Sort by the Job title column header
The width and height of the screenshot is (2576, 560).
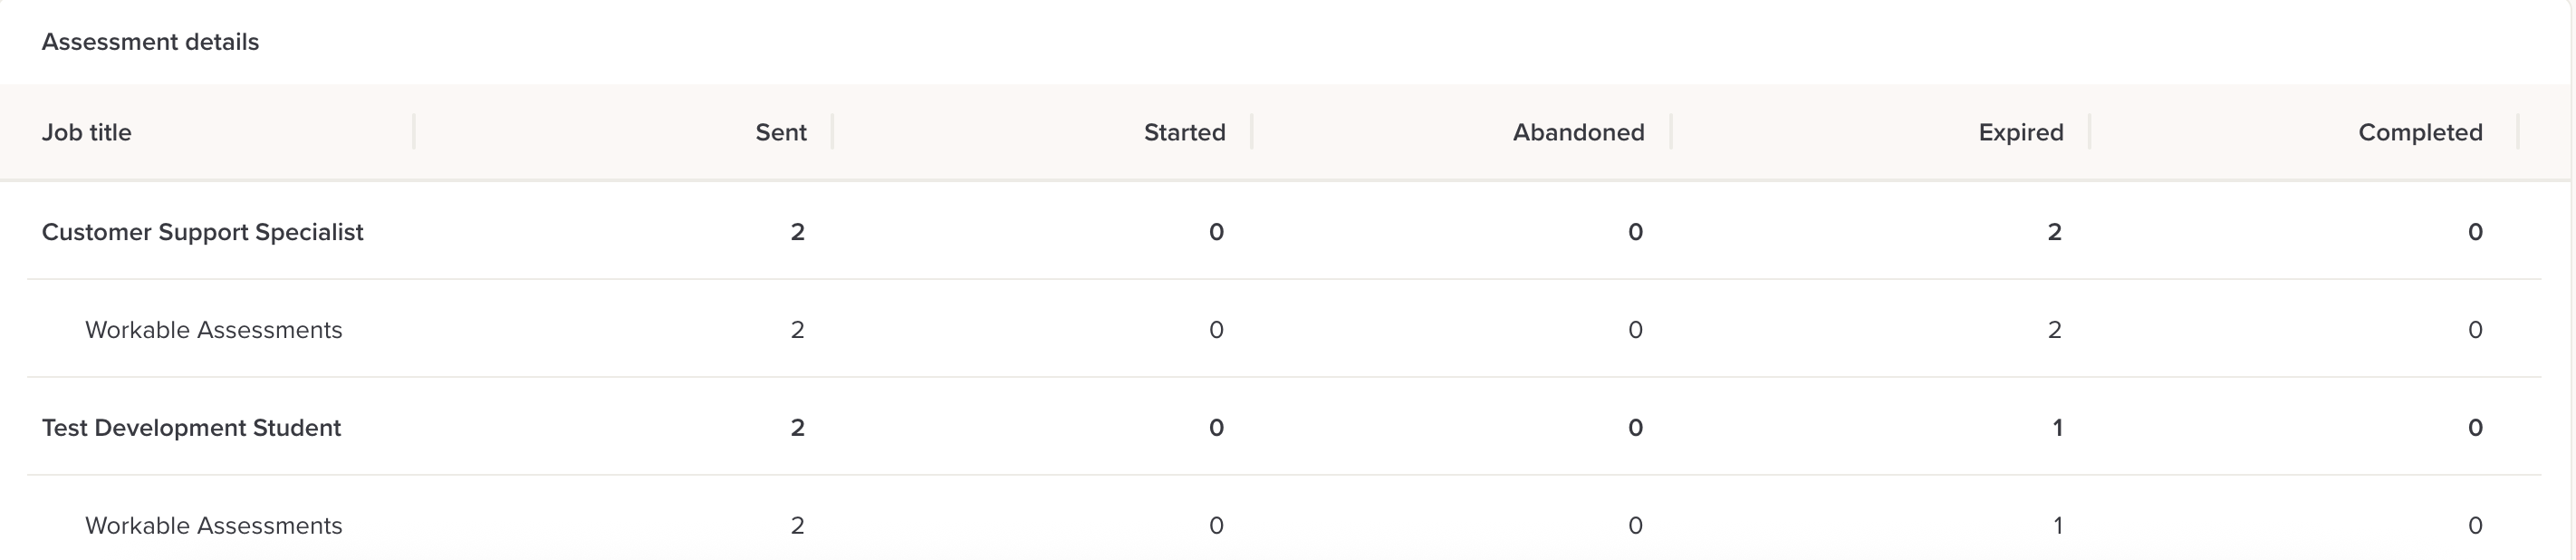[x=87, y=133]
